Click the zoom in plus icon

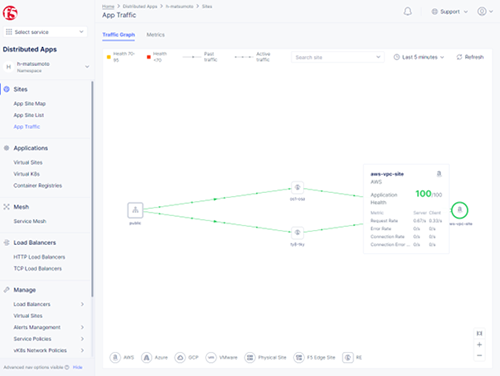tap(479, 345)
